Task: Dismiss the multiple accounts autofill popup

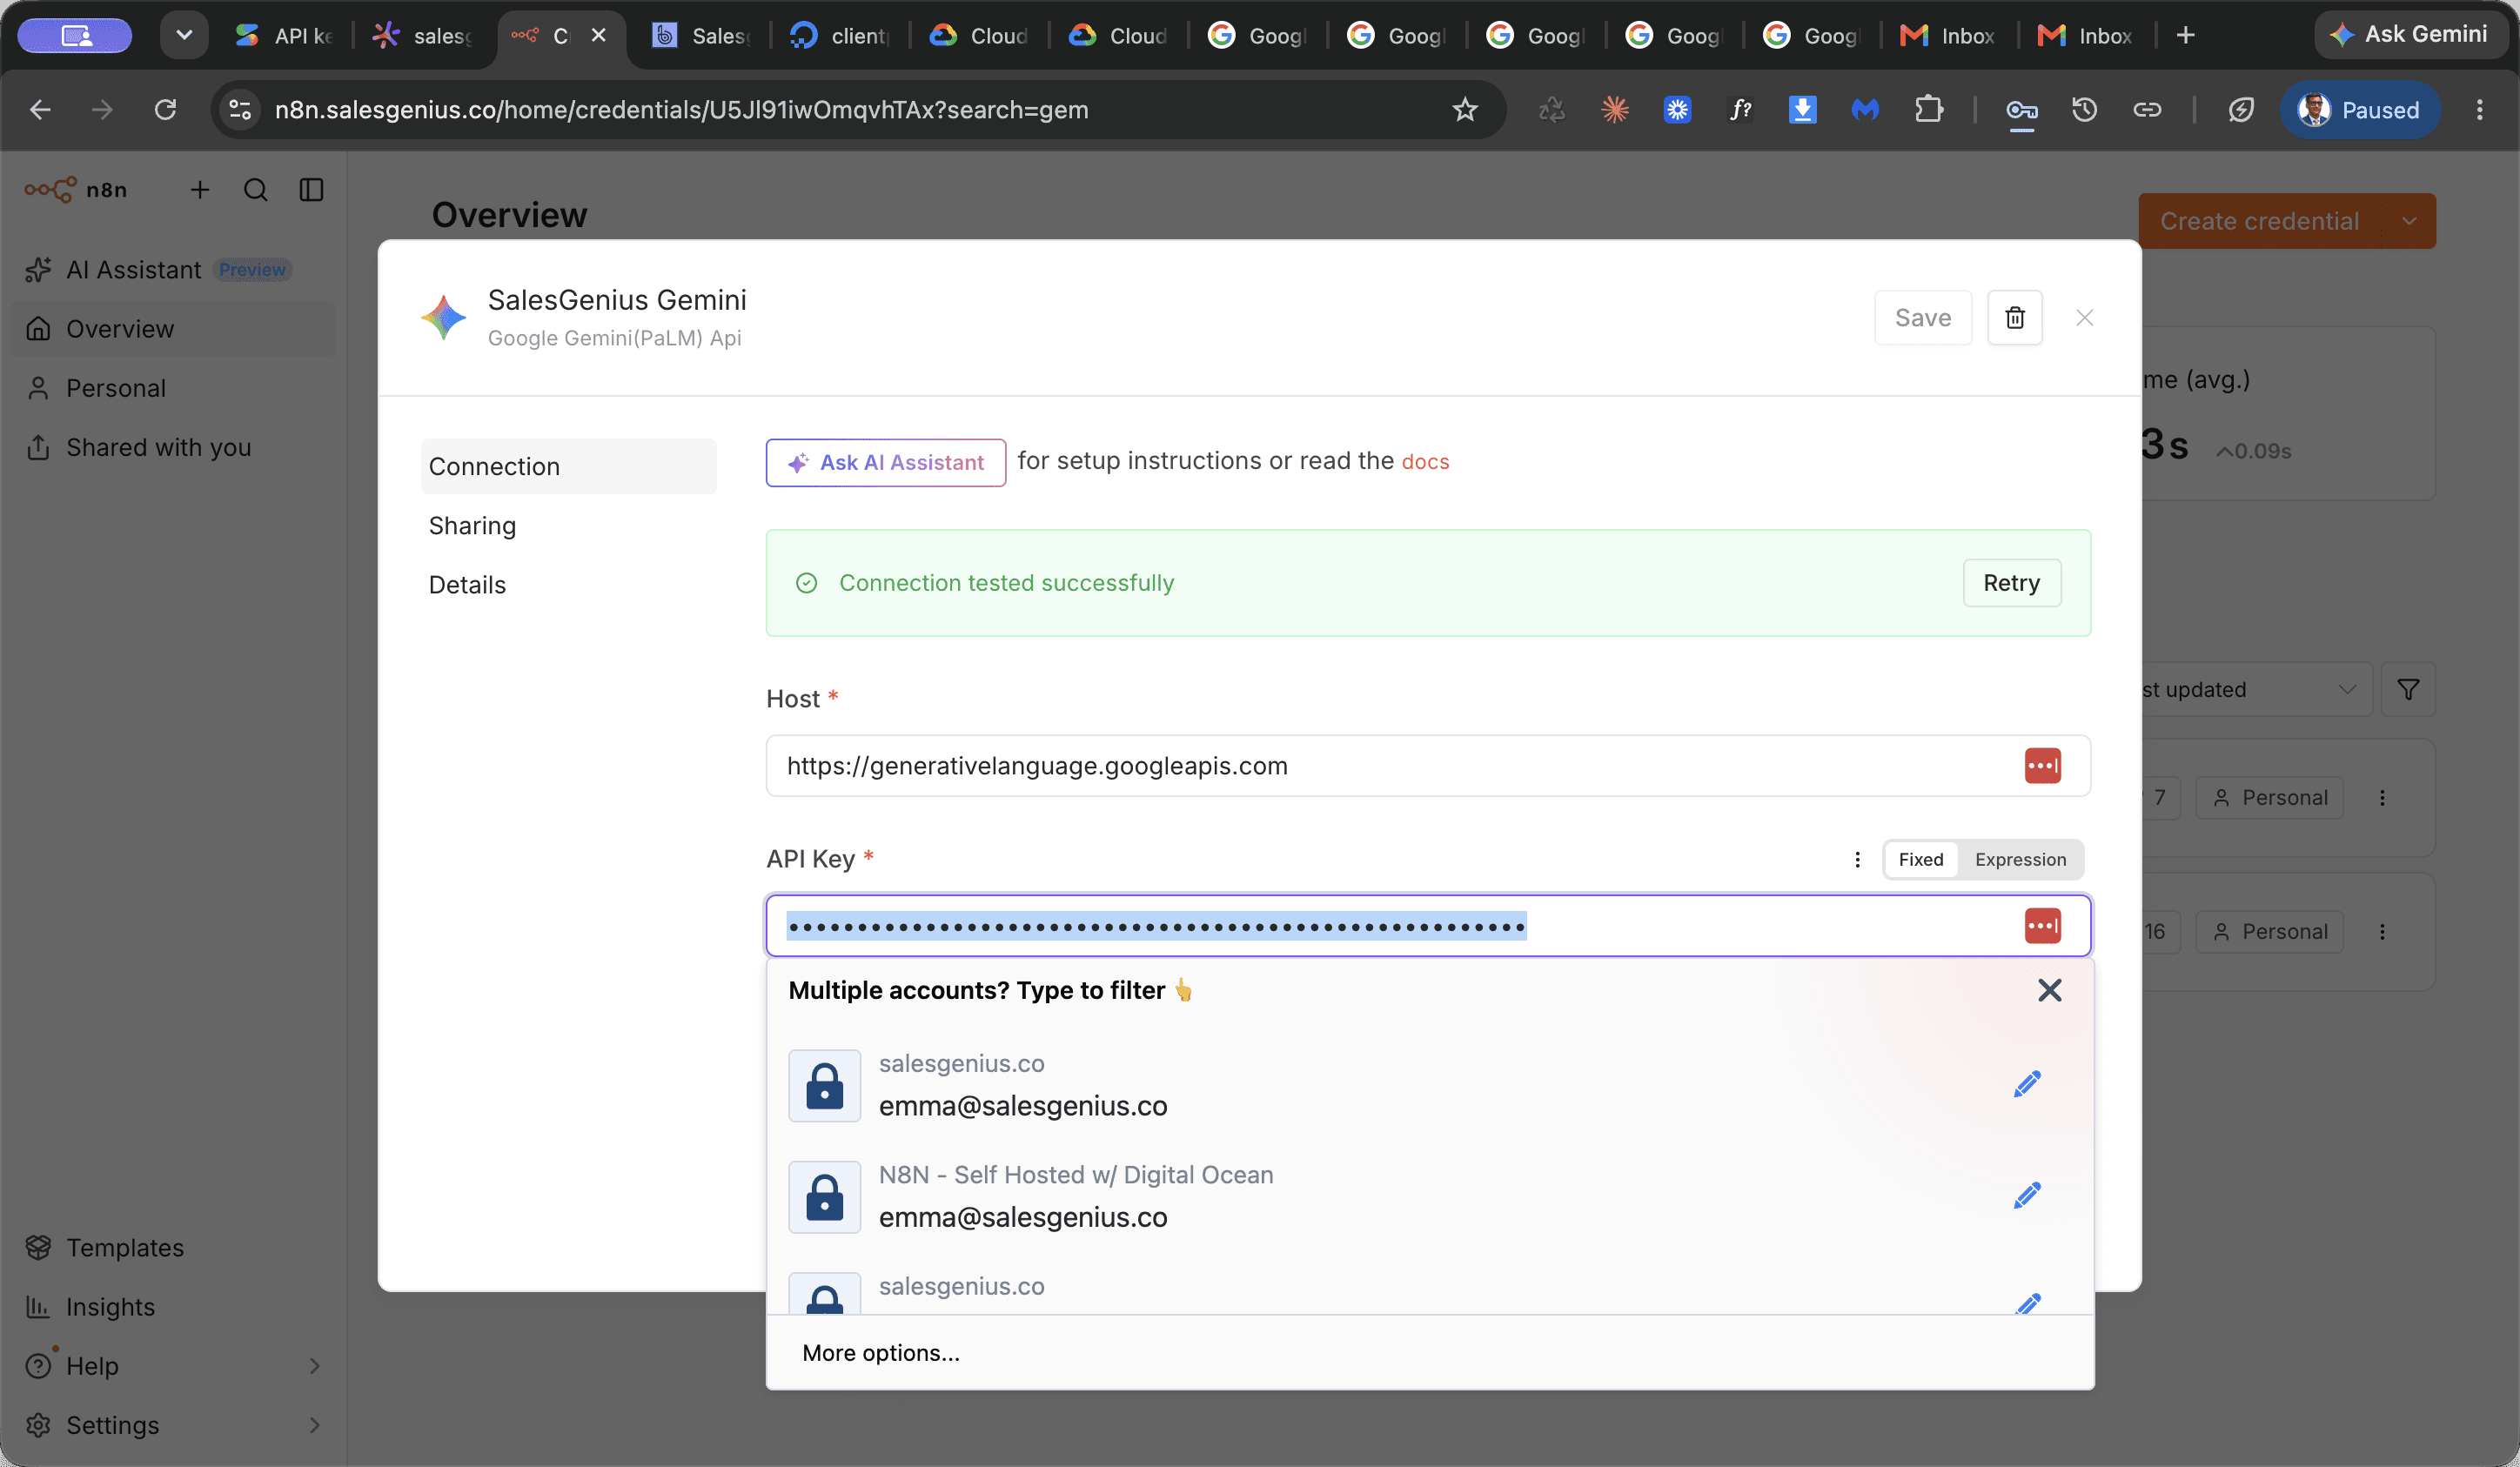Action: tap(2049, 990)
